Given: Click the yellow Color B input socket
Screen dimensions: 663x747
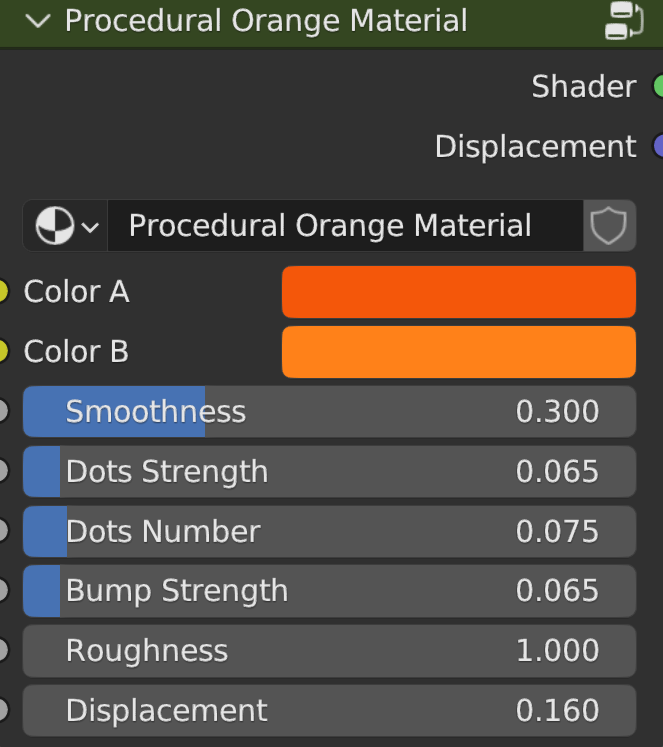Looking at the screenshot, I should pyautogui.click(x=3, y=352).
